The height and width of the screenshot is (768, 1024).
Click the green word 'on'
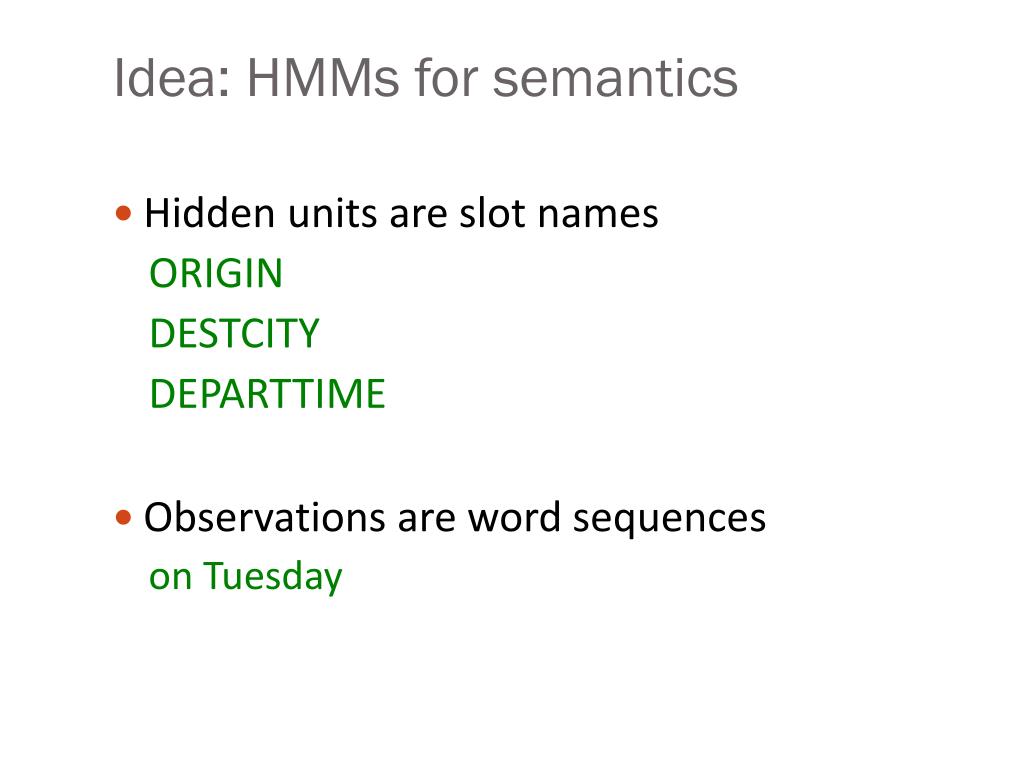tap(170, 580)
